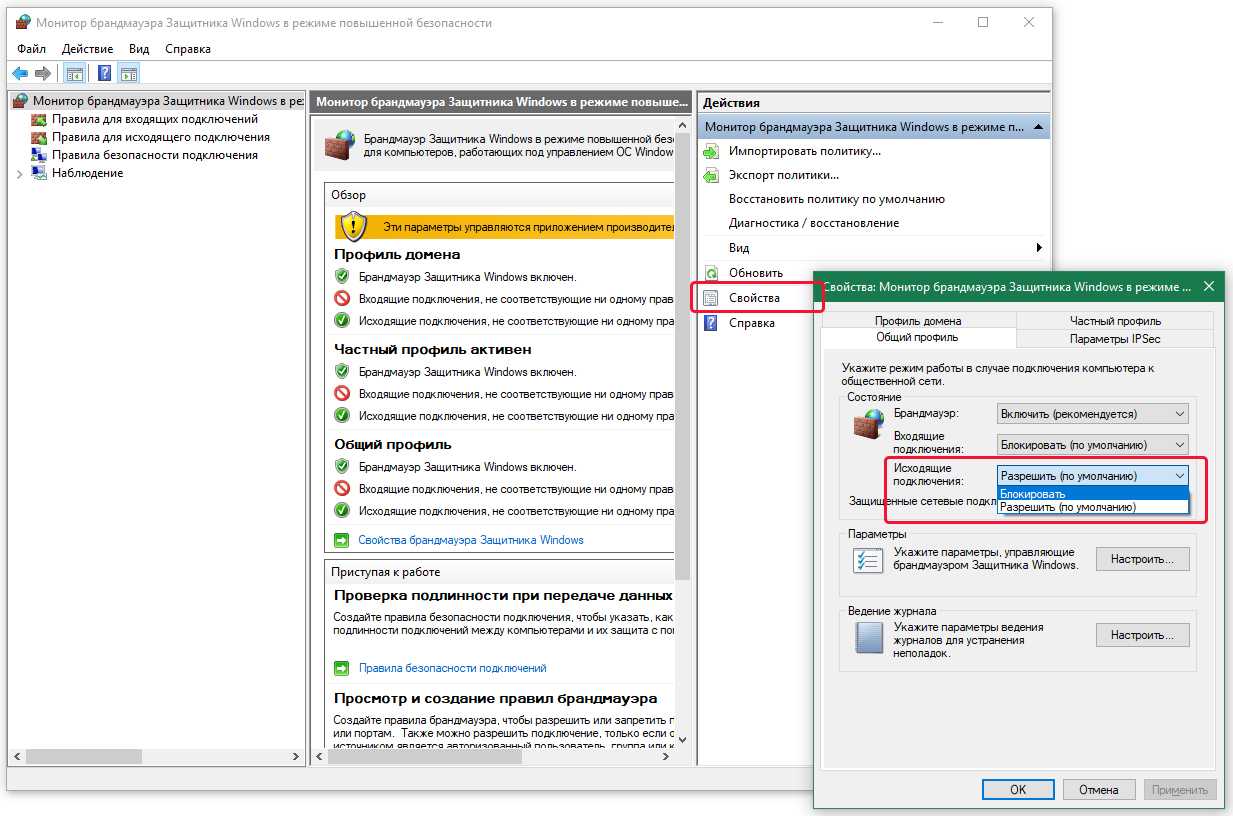The image size is (1233, 816).
Task: Expand the Наблюдение tree node
Action: click(x=19, y=173)
